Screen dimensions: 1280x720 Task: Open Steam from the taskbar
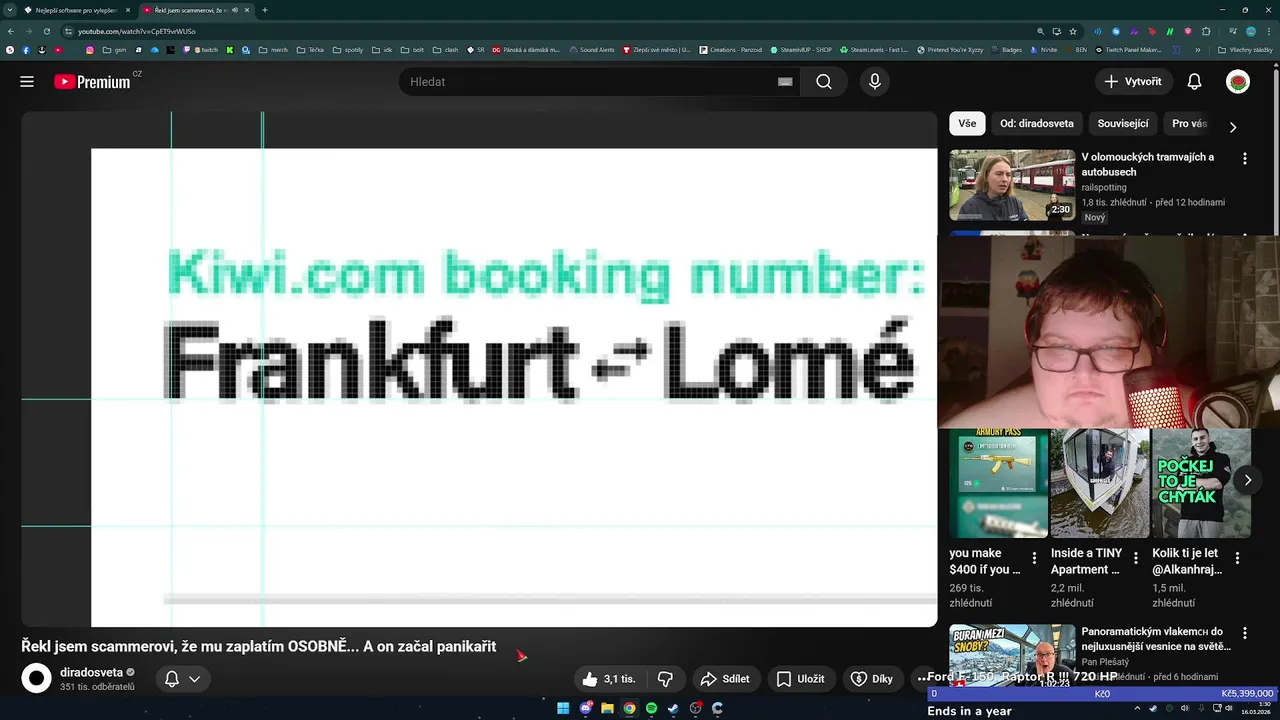pyautogui.click(x=673, y=708)
